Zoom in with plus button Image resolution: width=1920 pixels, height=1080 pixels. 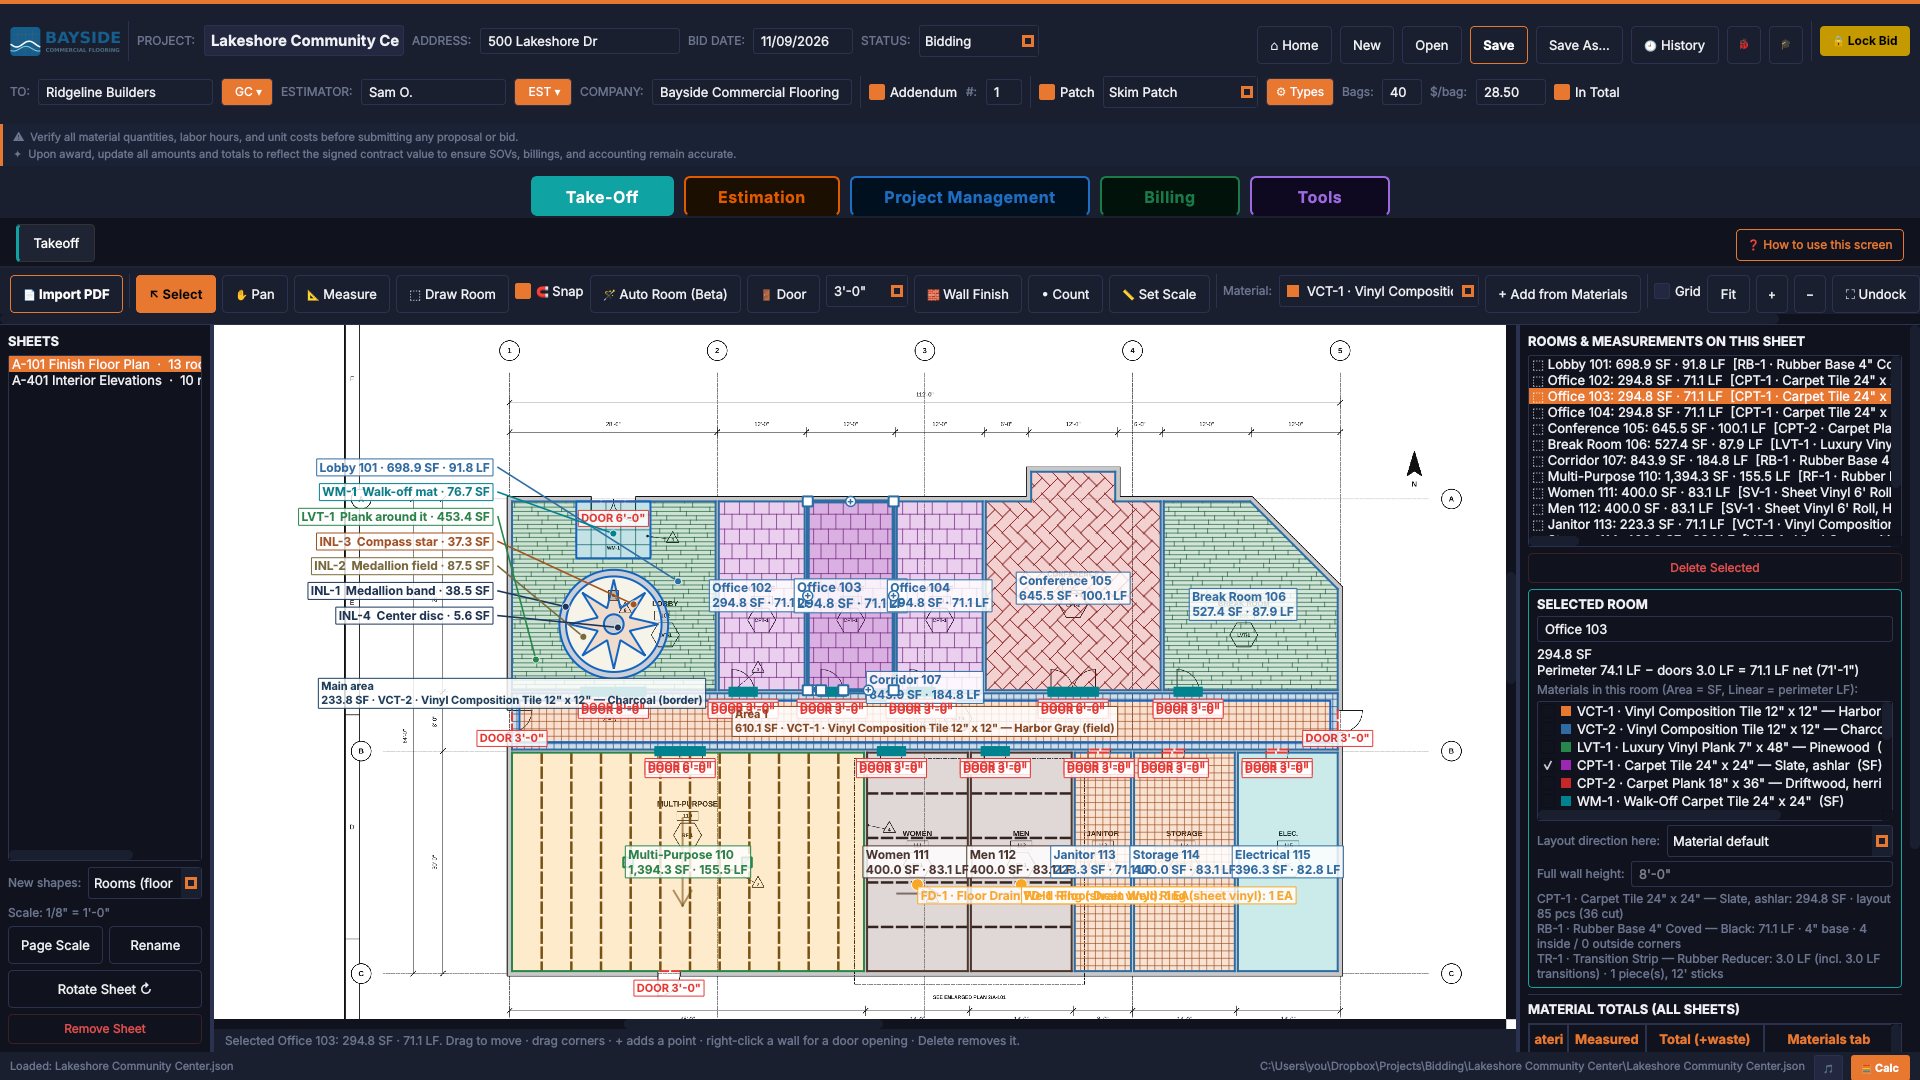(x=1772, y=294)
